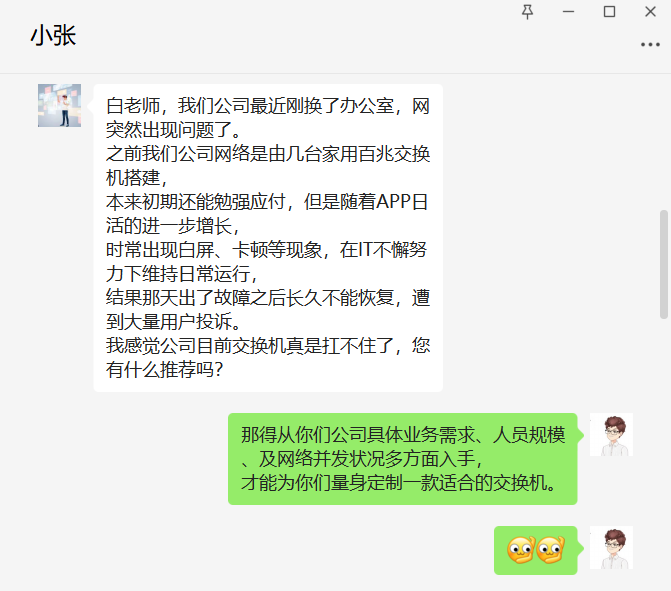Click the chat scrollbar thumb
Viewport: 671px width, 591px height.
click(664, 264)
